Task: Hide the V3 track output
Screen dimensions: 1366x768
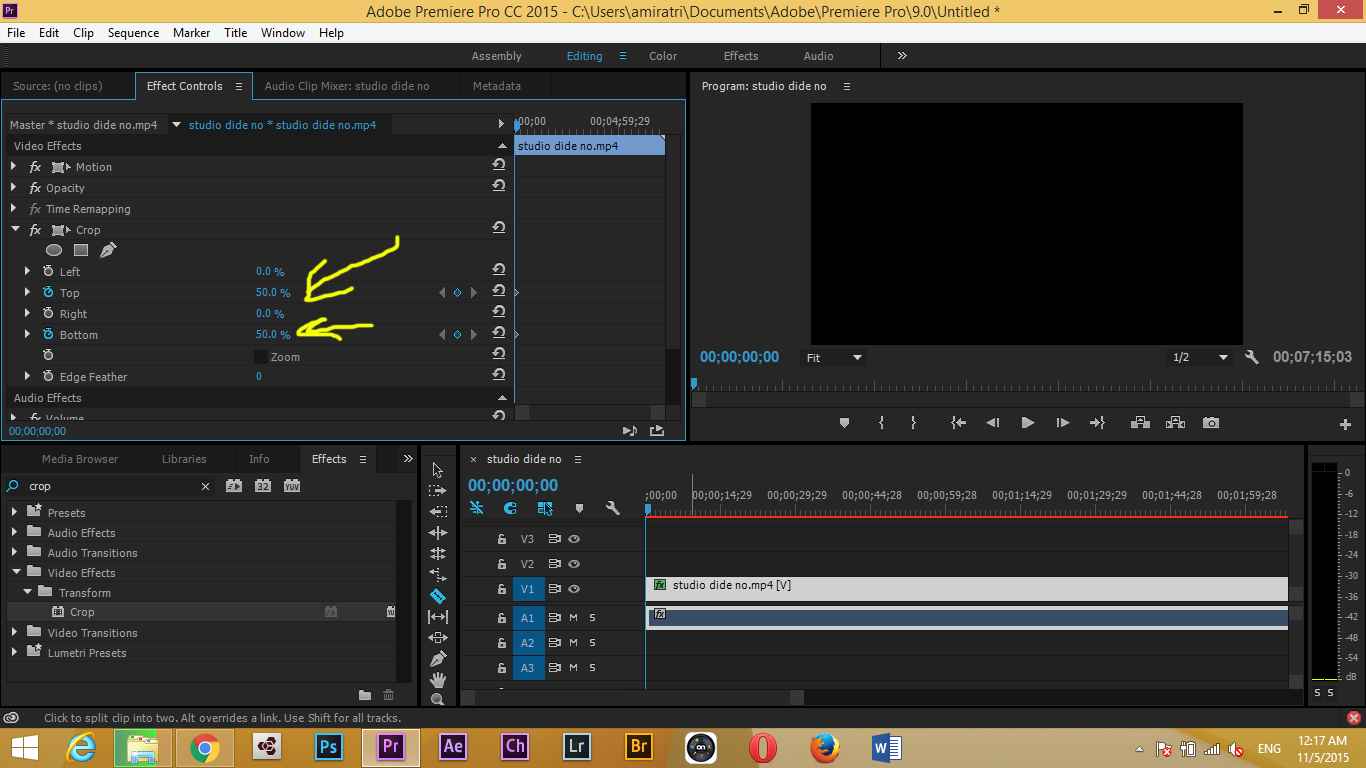Action: coord(574,539)
